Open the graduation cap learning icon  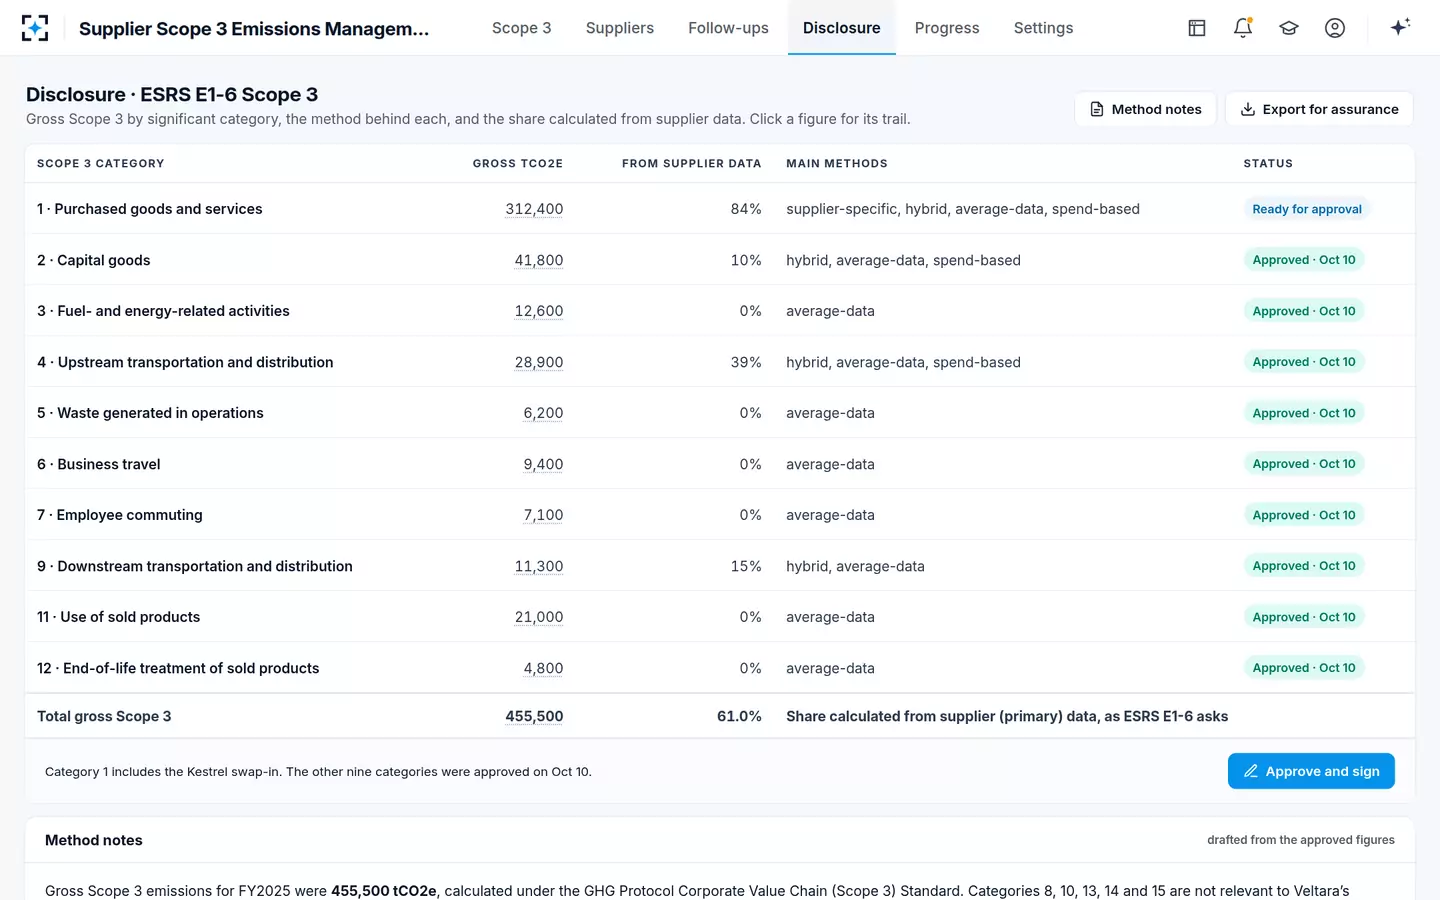(x=1289, y=28)
